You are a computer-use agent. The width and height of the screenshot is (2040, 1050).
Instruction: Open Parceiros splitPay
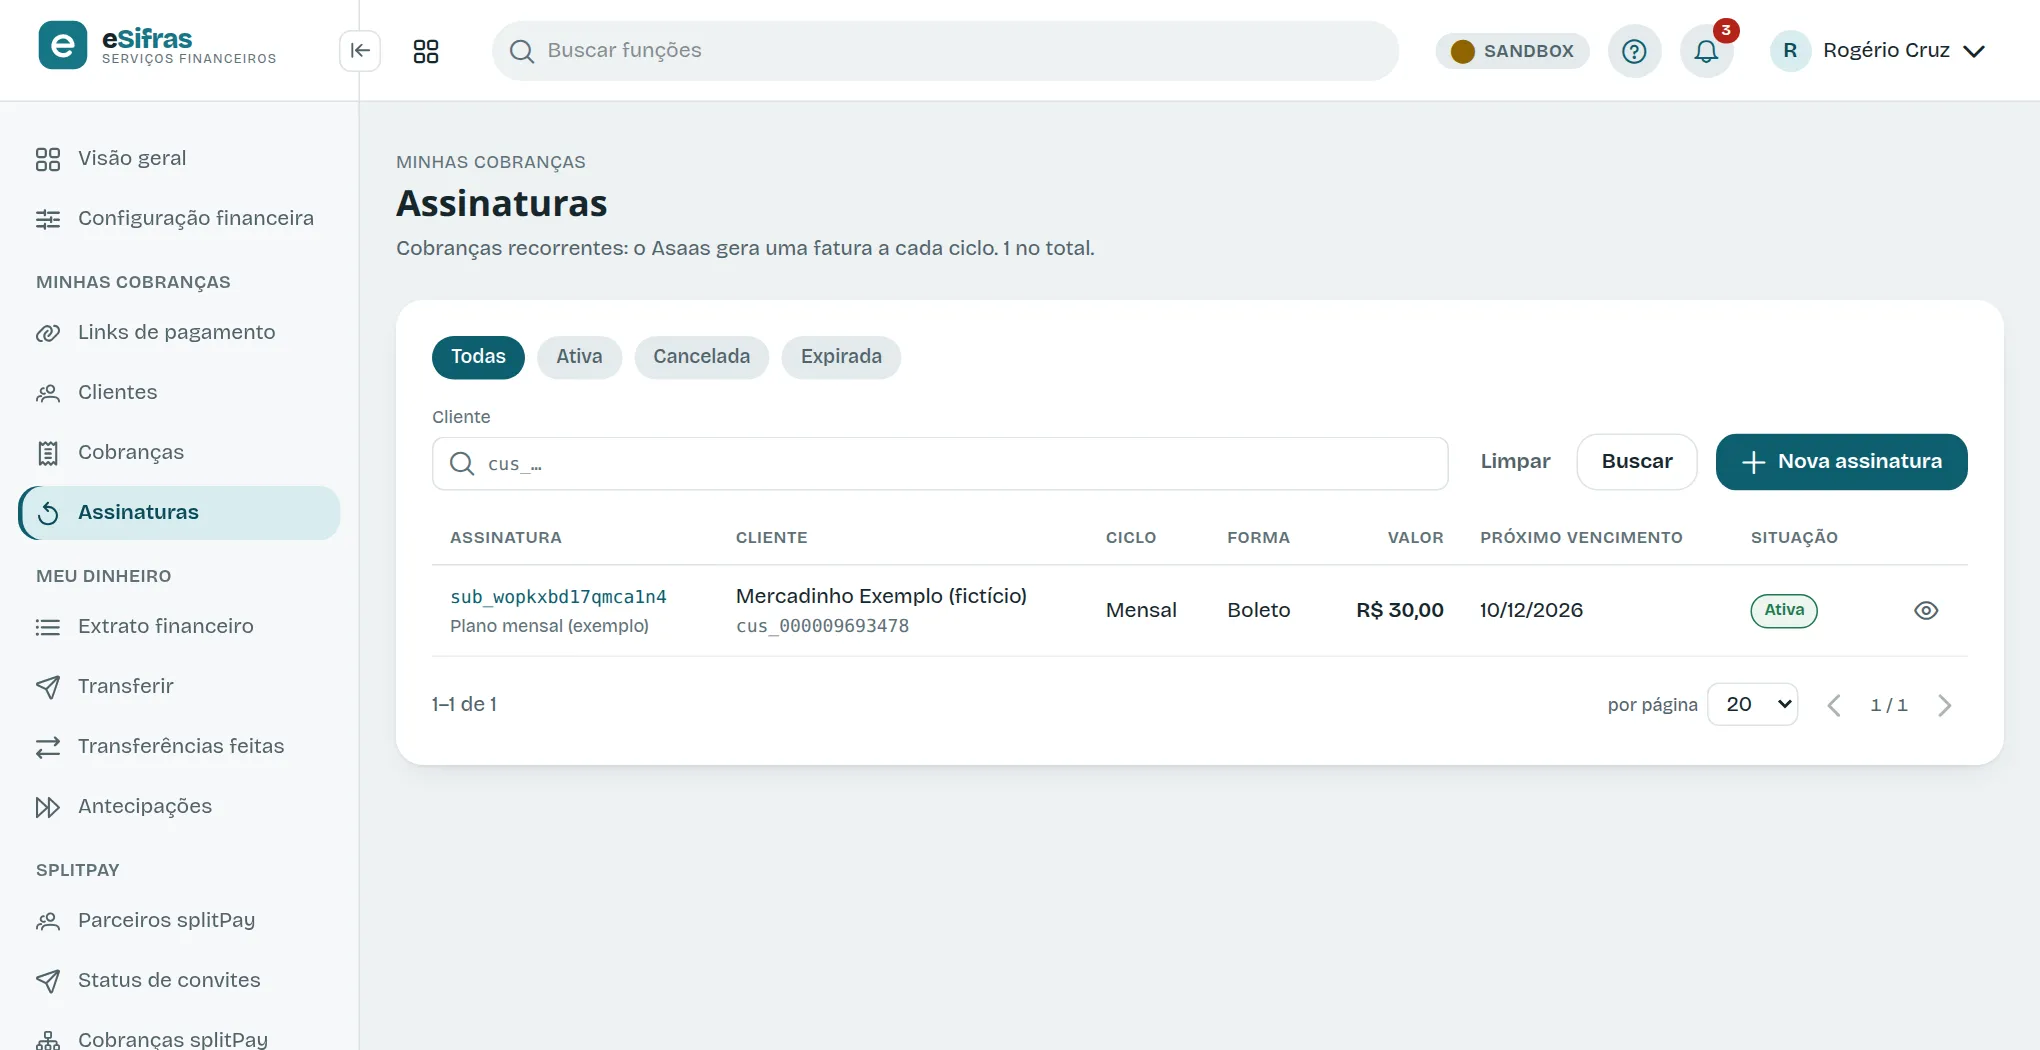[x=179, y=921]
